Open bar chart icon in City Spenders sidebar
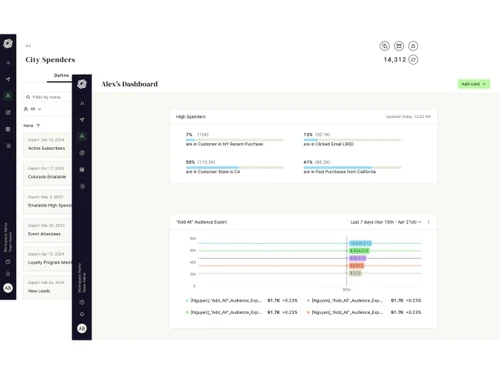Image resolution: width=500 pixels, height=375 pixels. coord(8,63)
